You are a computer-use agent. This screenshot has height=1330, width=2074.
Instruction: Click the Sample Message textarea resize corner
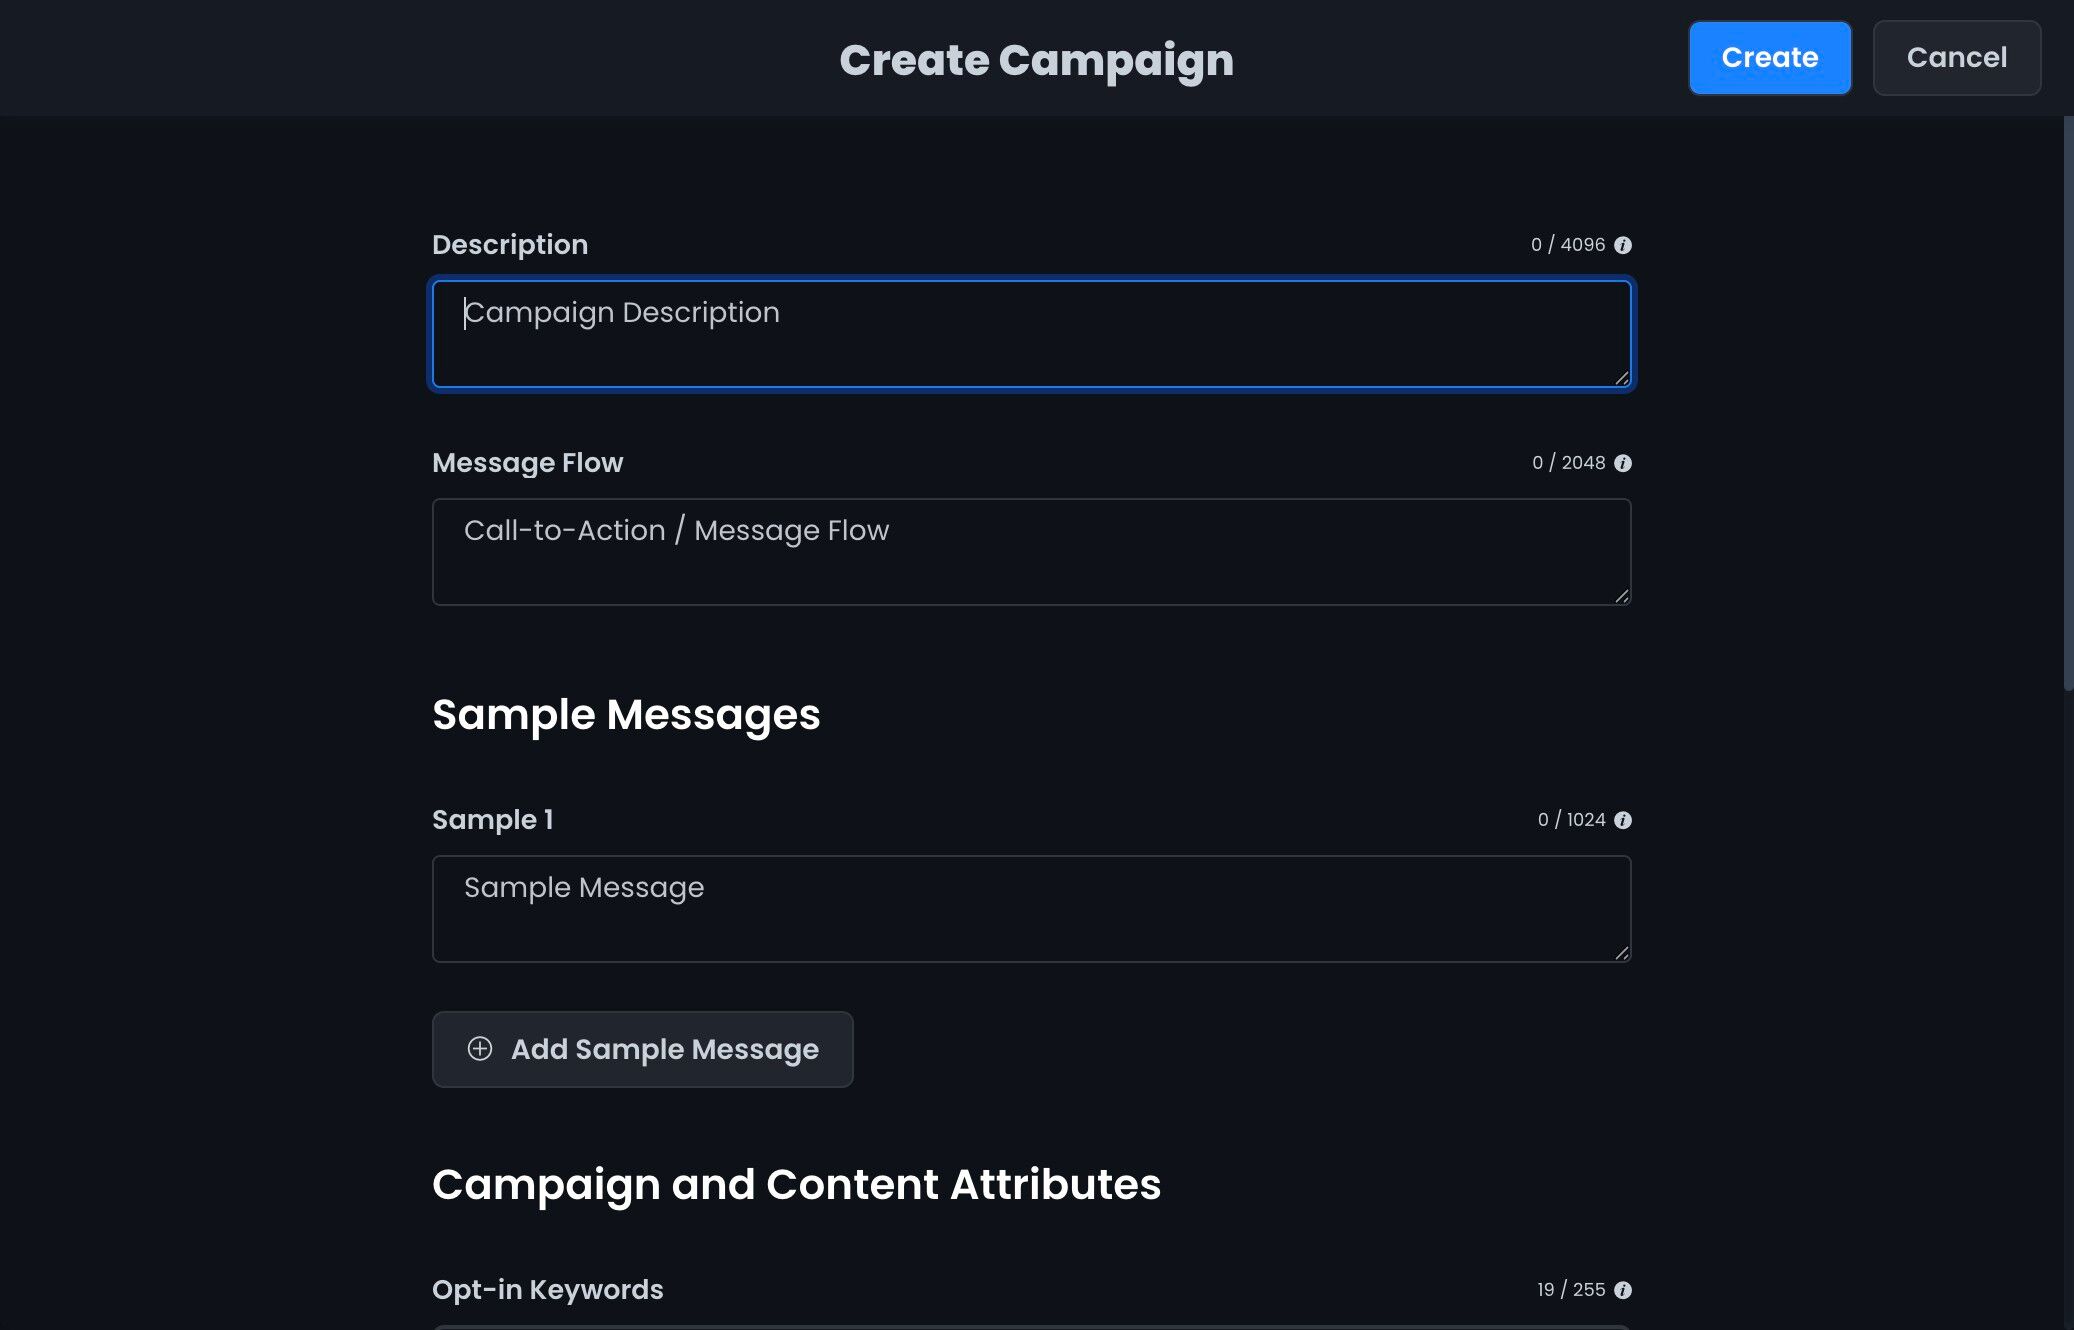1621,952
